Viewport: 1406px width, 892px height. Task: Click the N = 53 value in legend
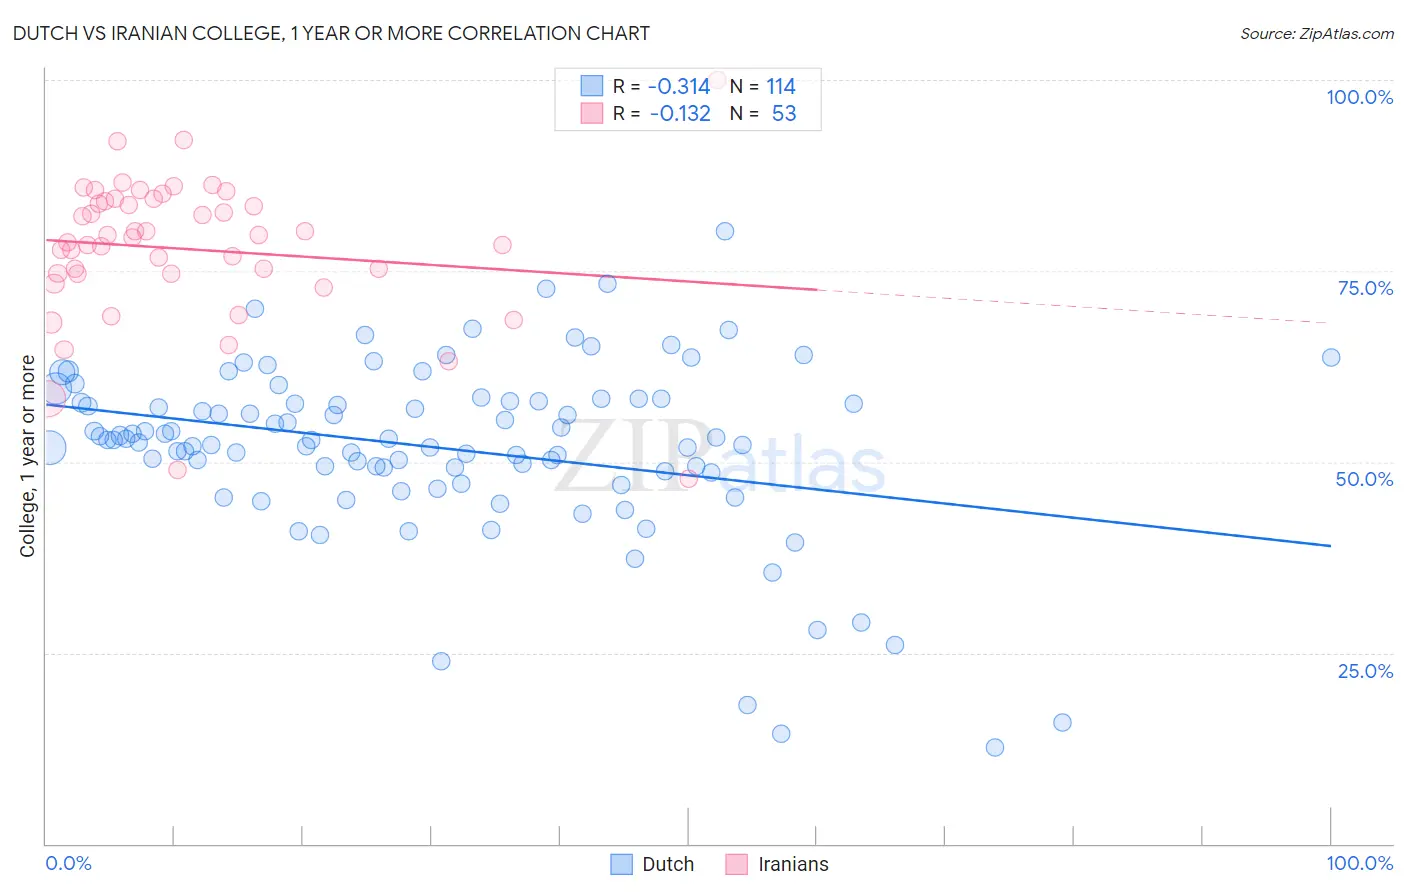tap(763, 113)
